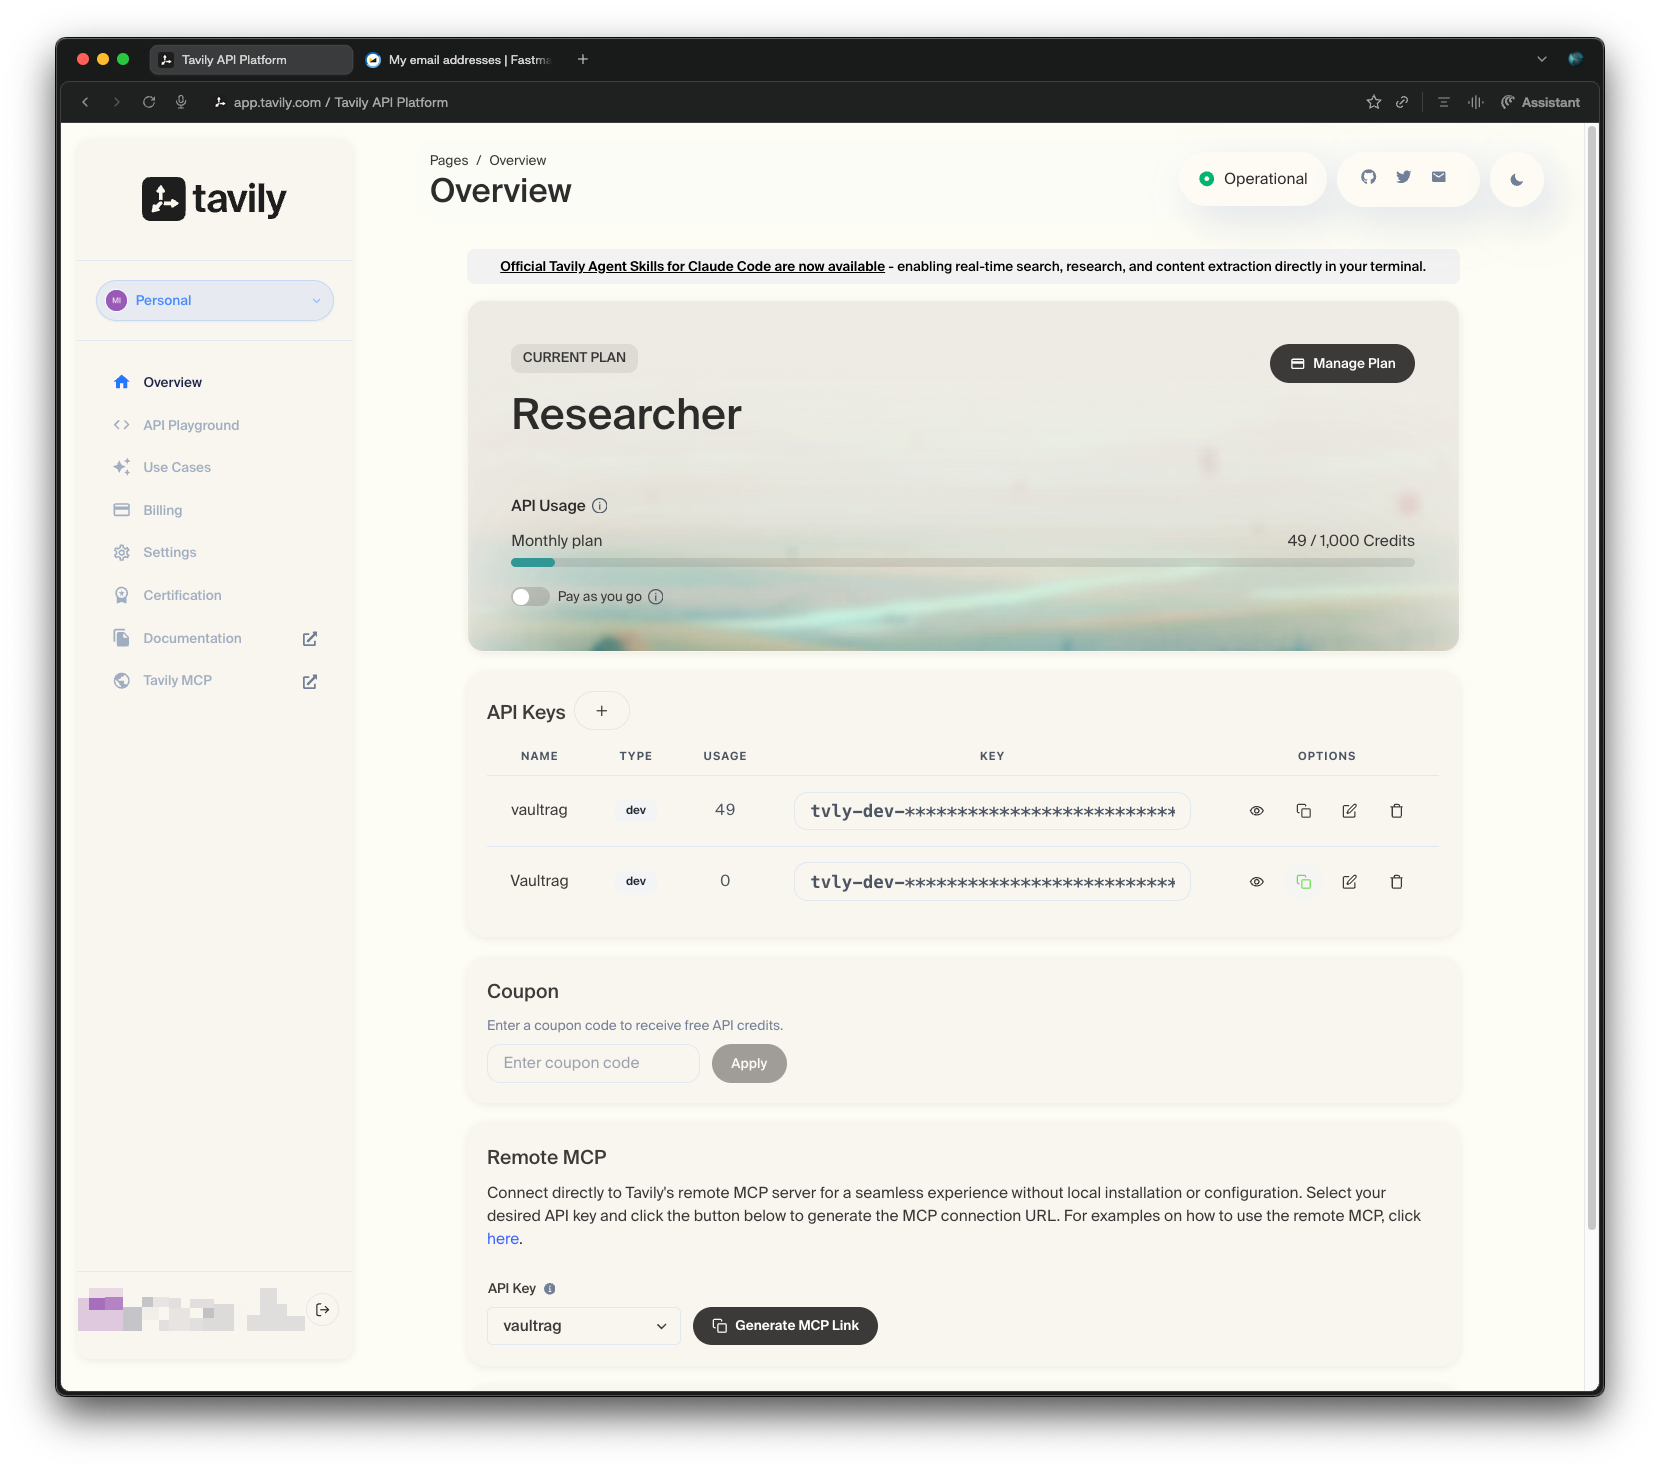Viewport: 1660px width, 1470px height.
Task: Click the Pay as you go info icon
Action: coord(656,597)
